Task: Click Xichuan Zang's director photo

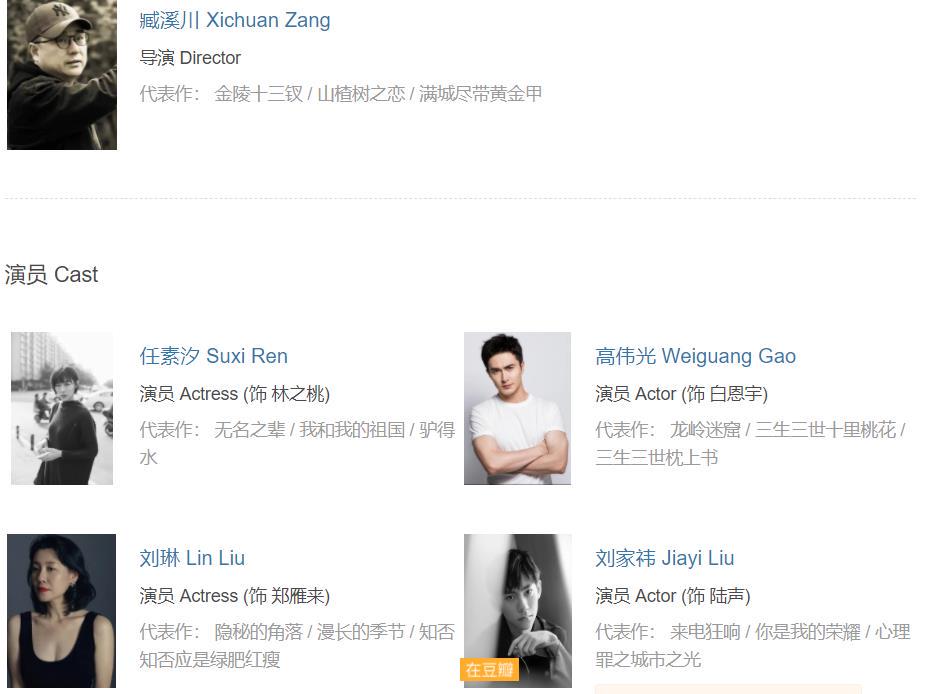Action: (x=62, y=74)
